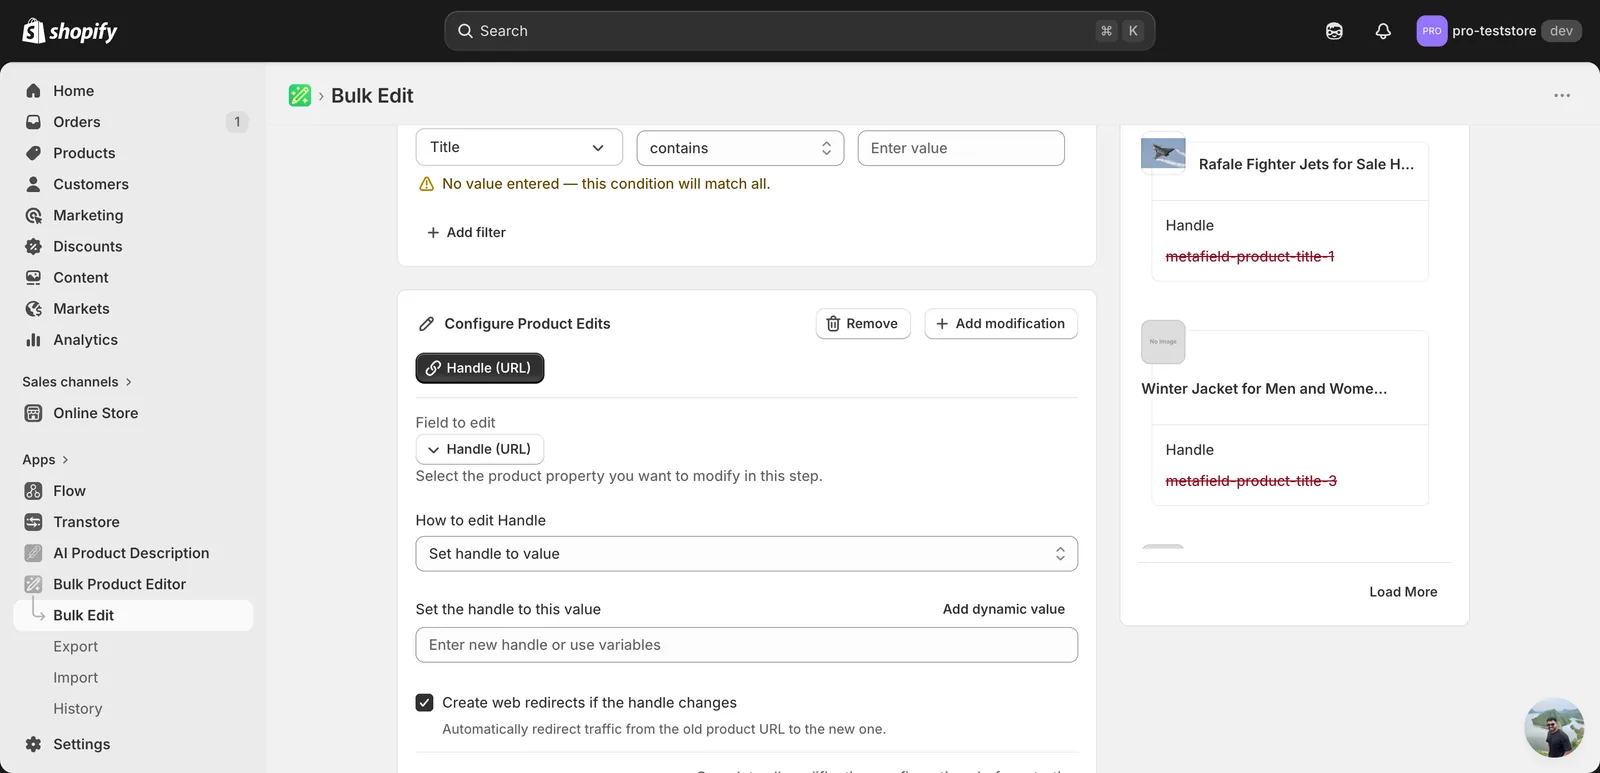Click the Products tag icon
The height and width of the screenshot is (773, 1600).
pyautogui.click(x=33, y=153)
